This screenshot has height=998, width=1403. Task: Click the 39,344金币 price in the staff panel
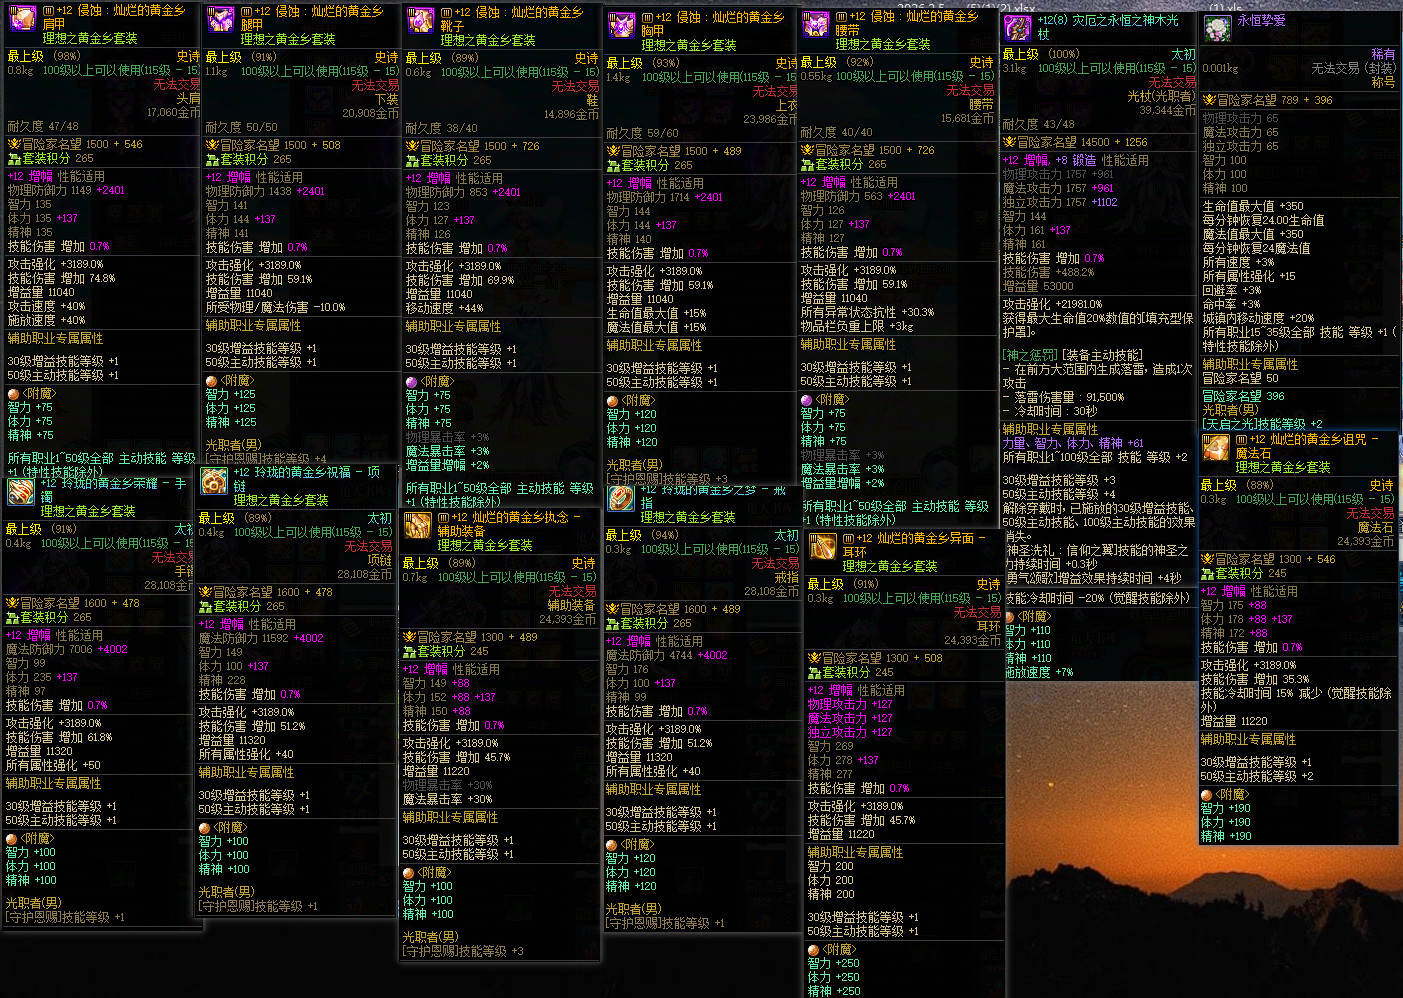coord(1167,110)
